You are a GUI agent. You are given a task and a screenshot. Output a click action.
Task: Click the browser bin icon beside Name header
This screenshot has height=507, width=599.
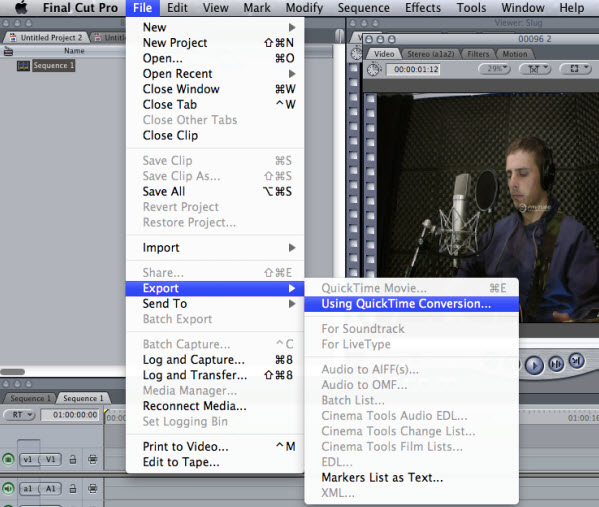[8, 51]
